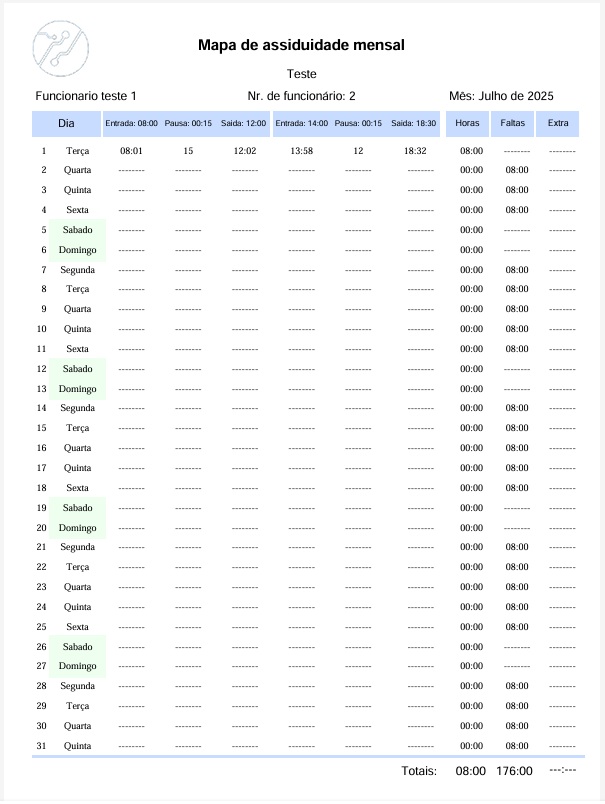
Task: Select the 'Funcionario teste 1' name label
Action: 86,96
